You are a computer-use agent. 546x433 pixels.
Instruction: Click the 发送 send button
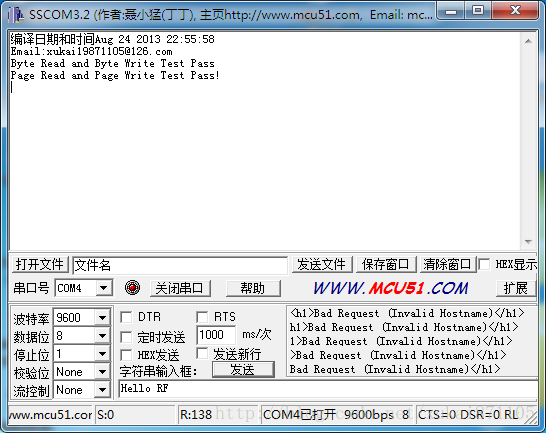pos(243,369)
